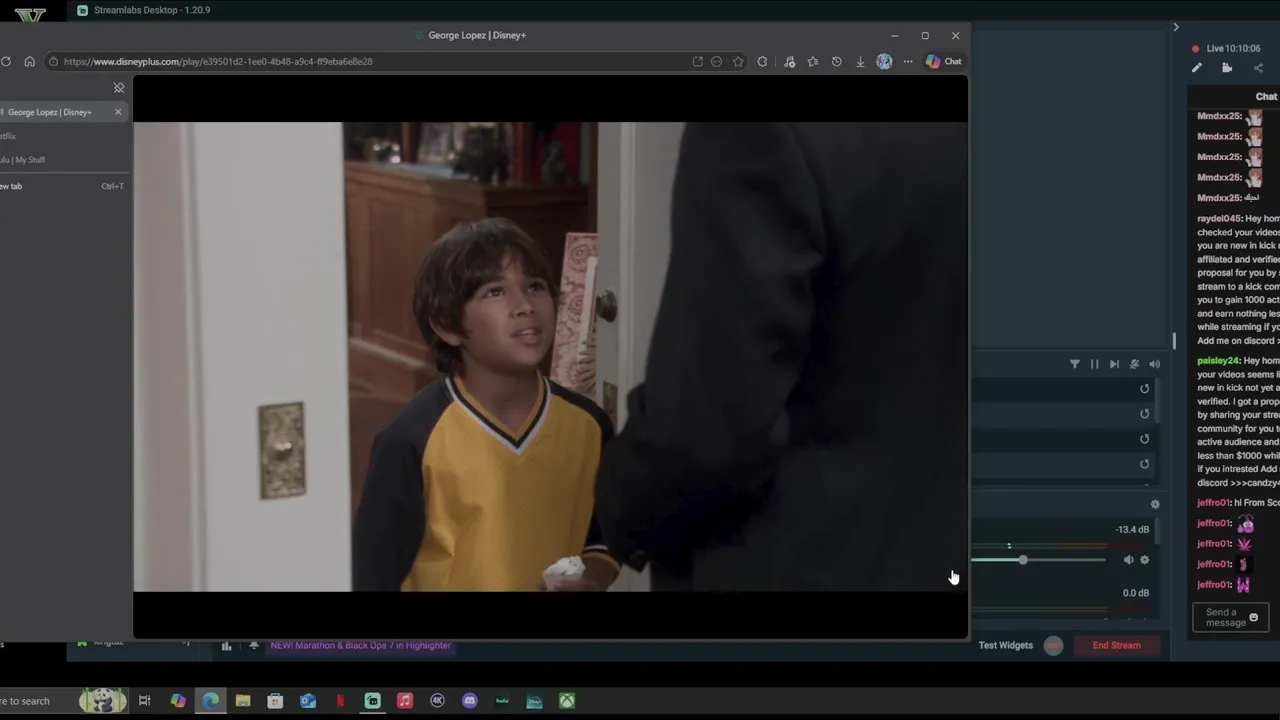Click the REC record button

[1053, 645]
